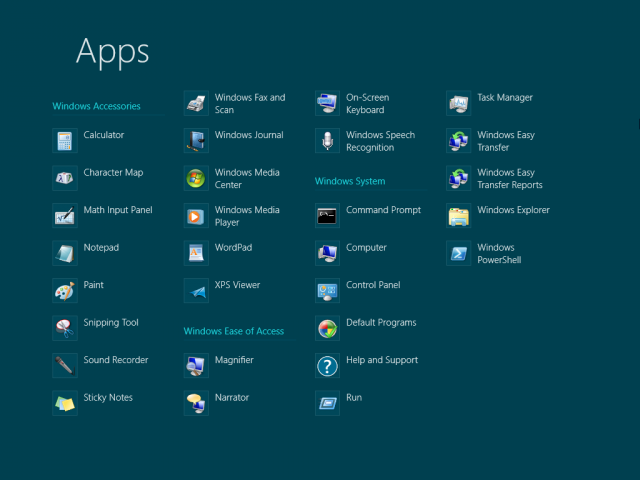The image size is (640, 480).
Task: Open the Windows Fax and Scan icon
Action: (x=196, y=103)
